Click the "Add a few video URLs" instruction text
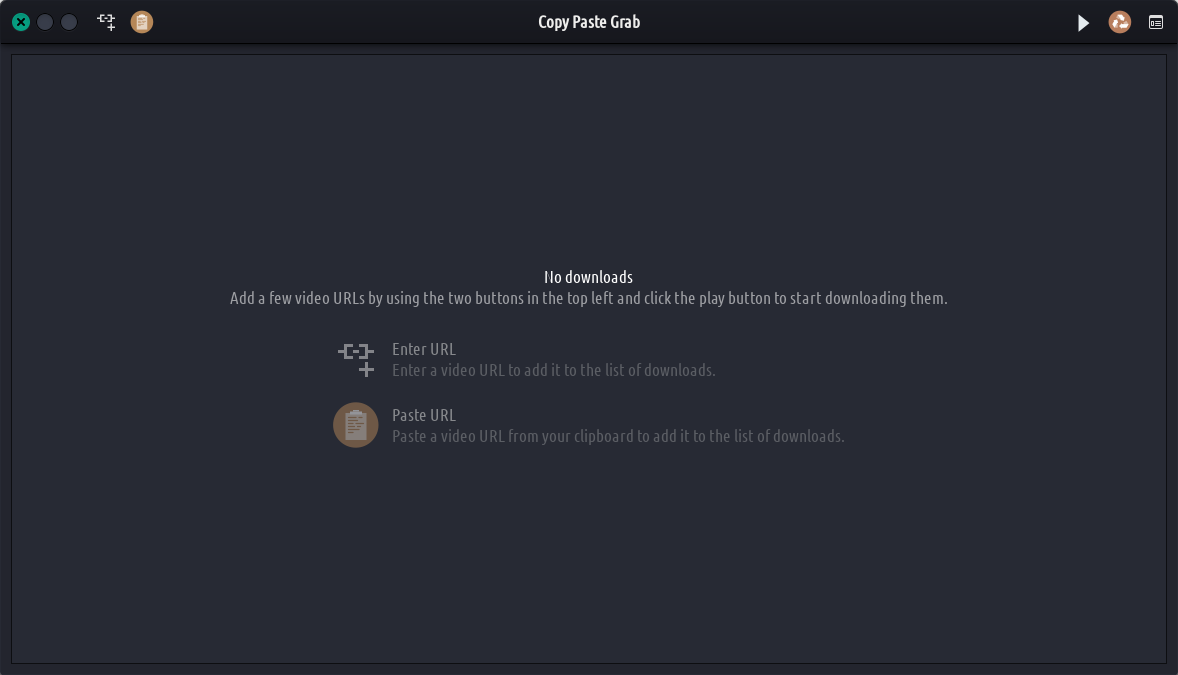1178x675 pixels. click(588, 298)
